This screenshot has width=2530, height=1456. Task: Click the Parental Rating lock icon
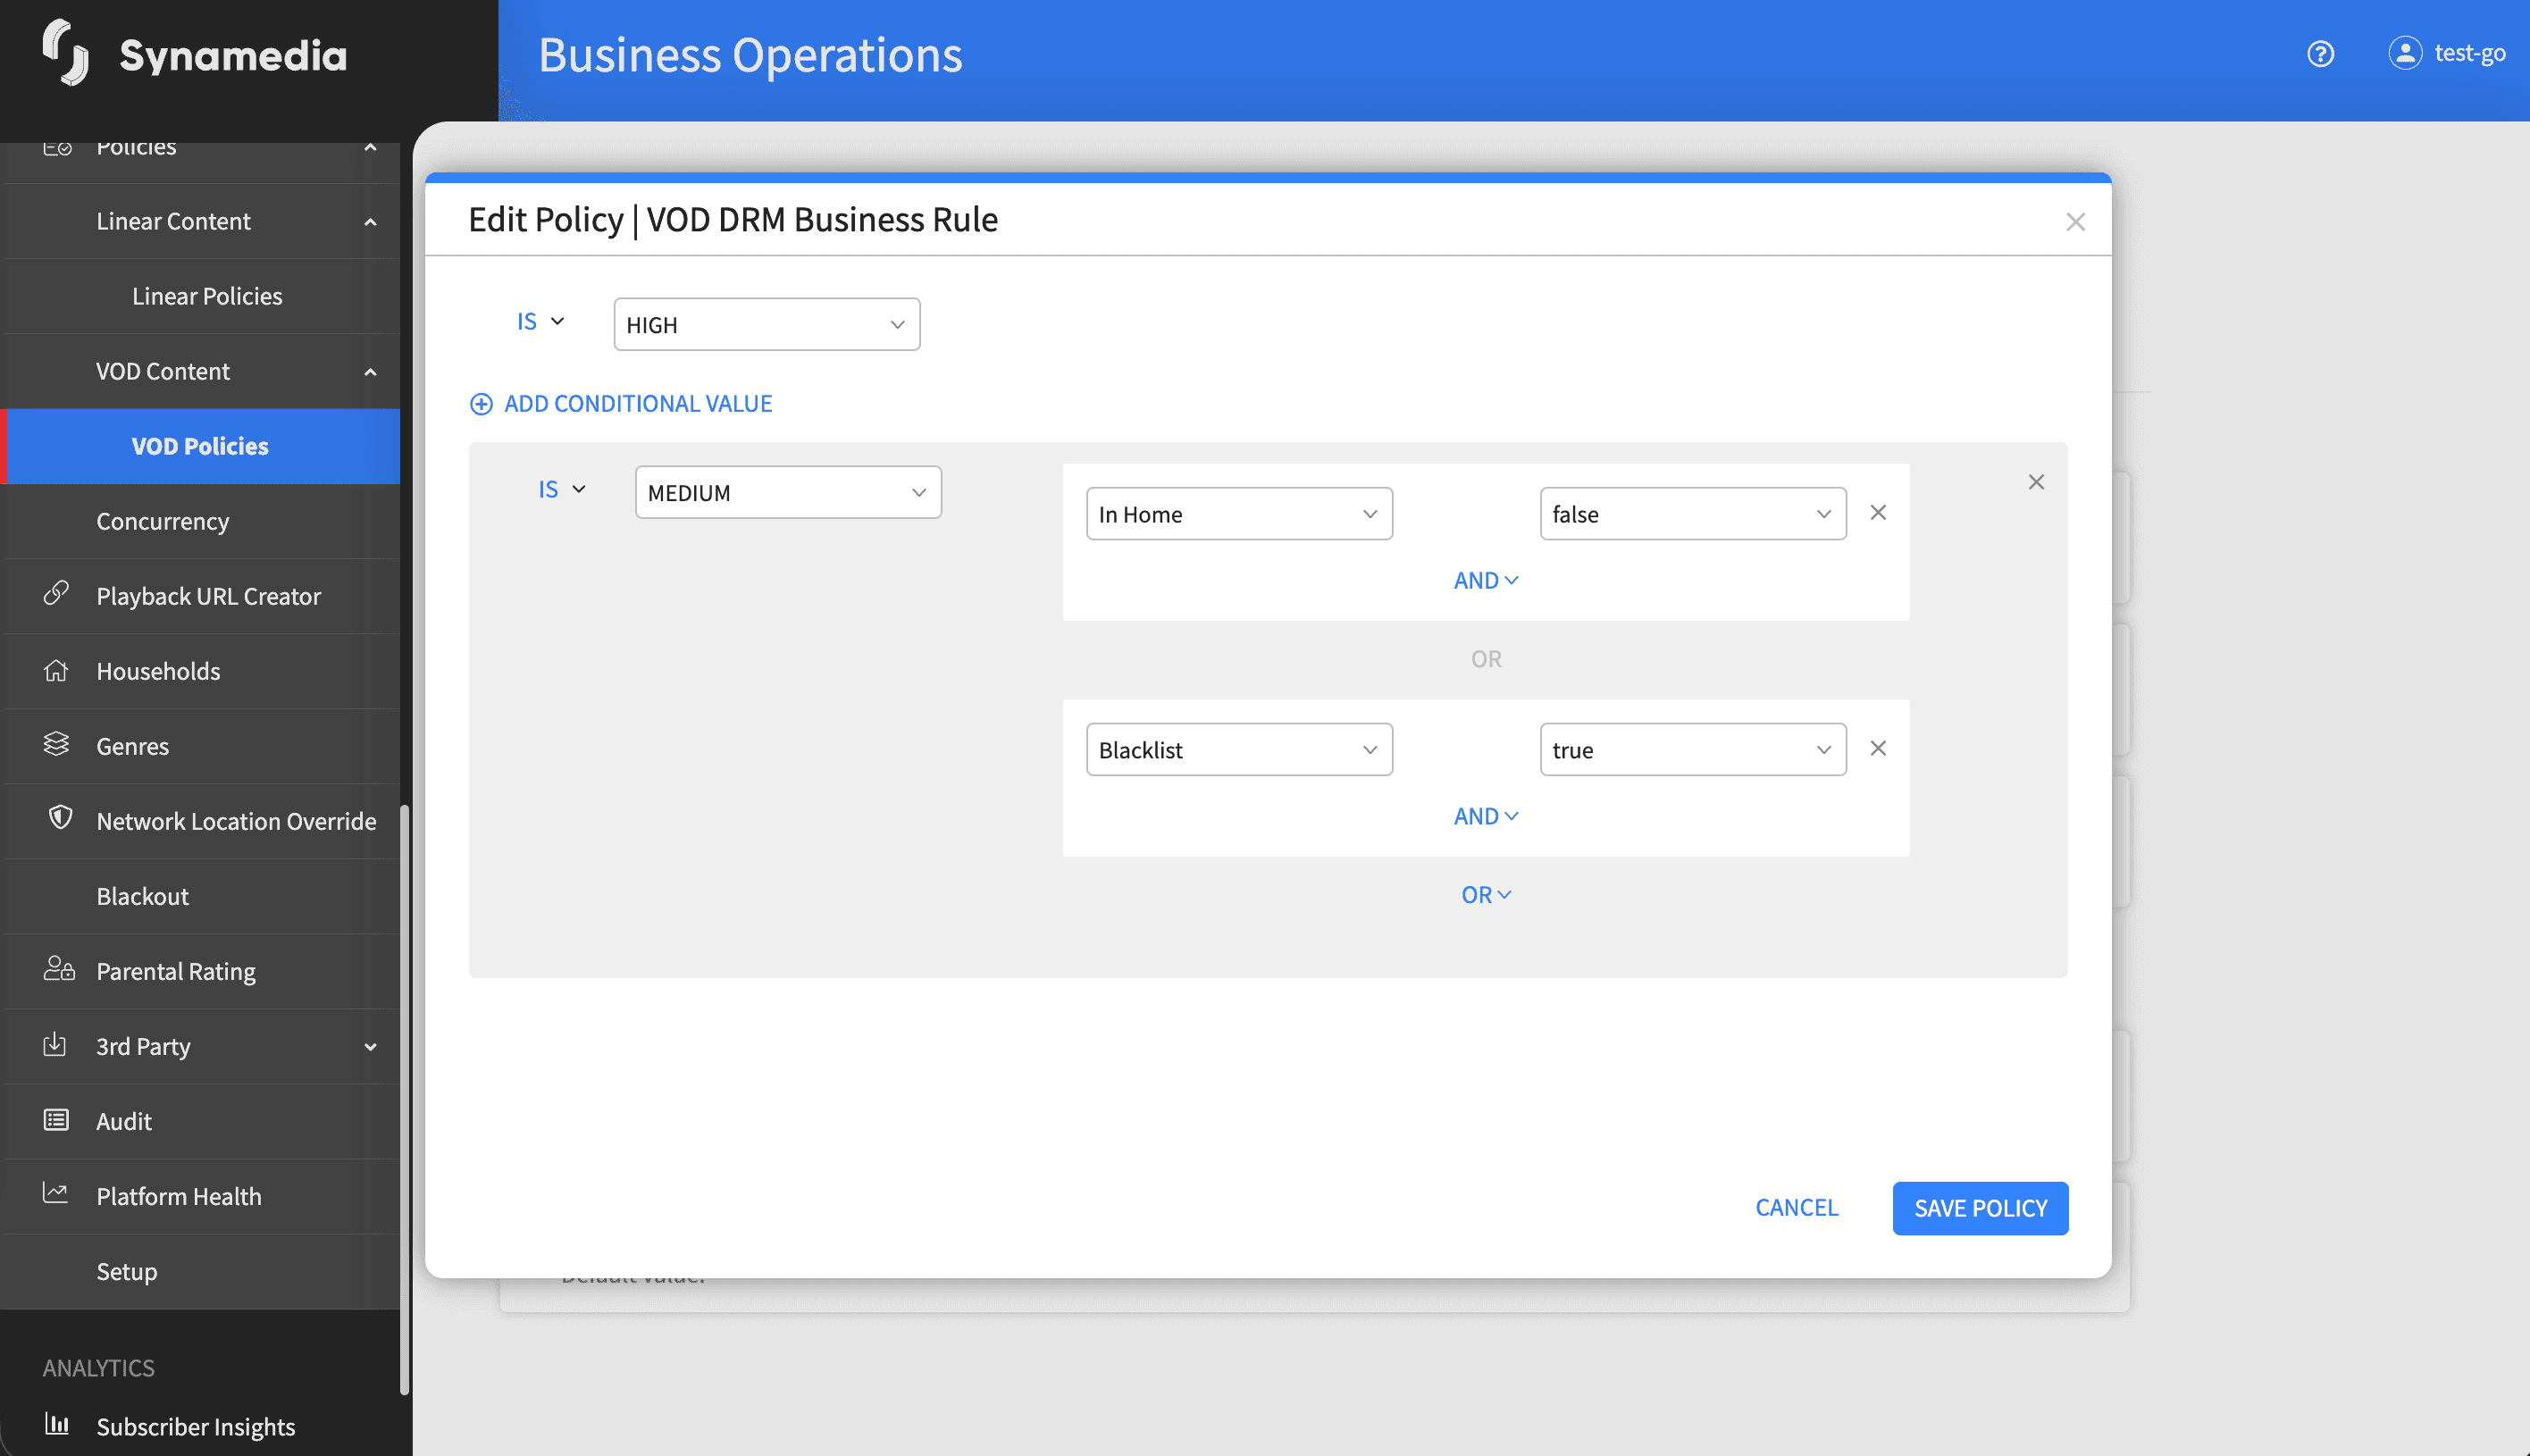58,968
